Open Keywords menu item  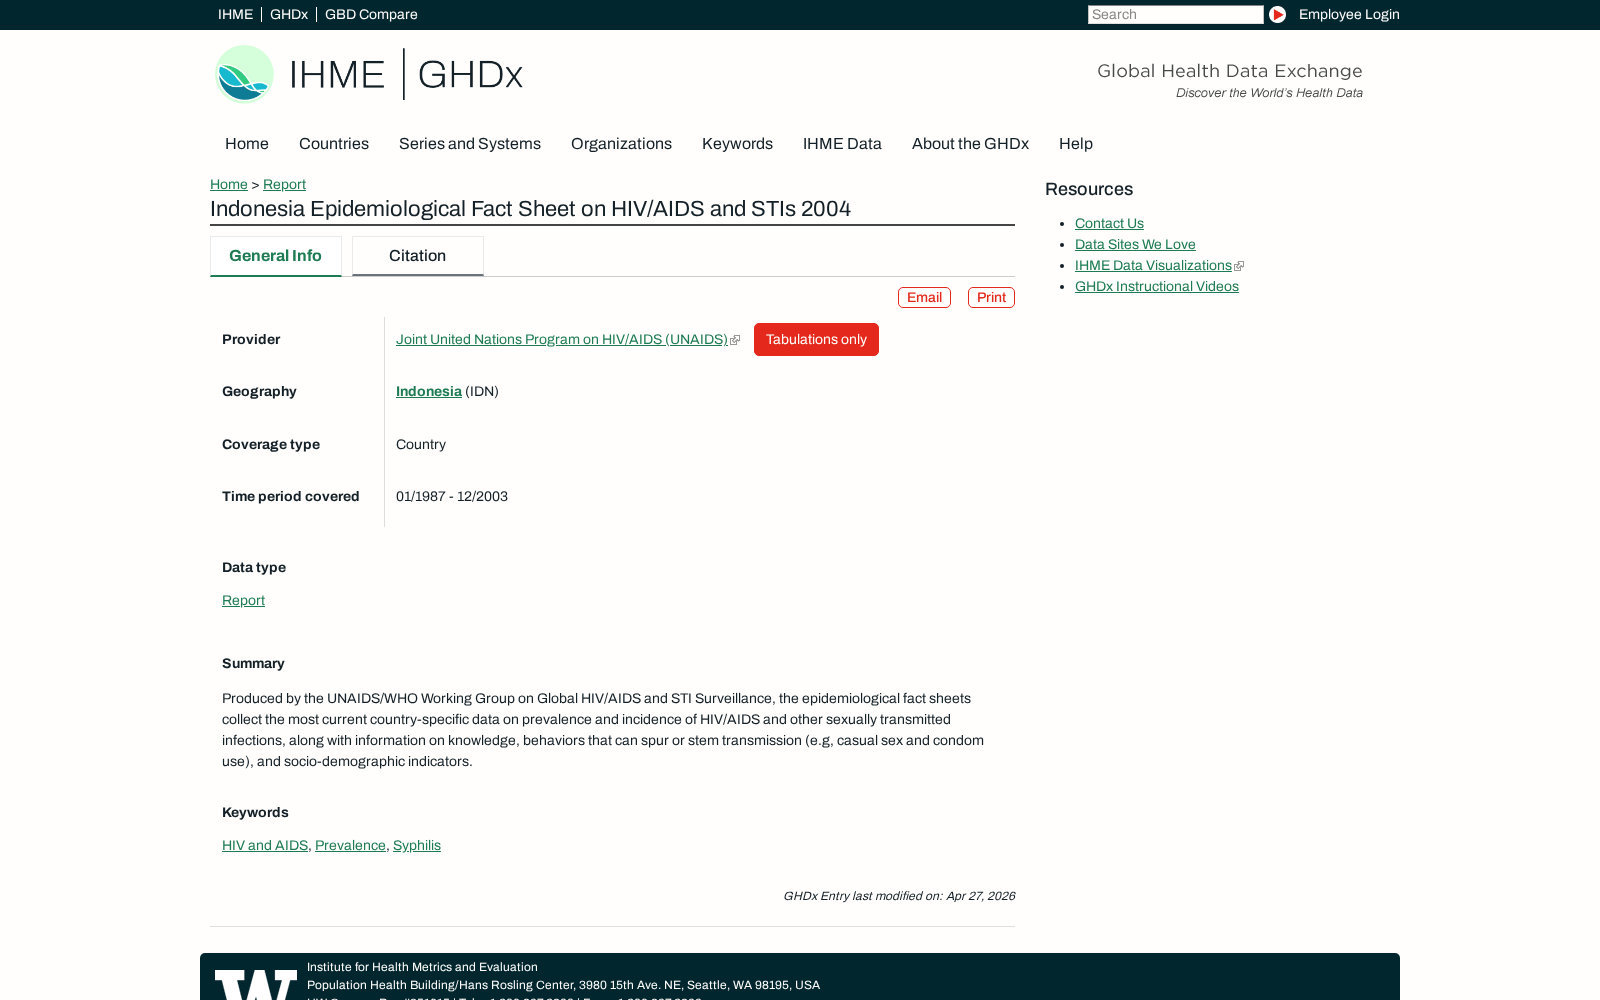[x=737, y=144]
